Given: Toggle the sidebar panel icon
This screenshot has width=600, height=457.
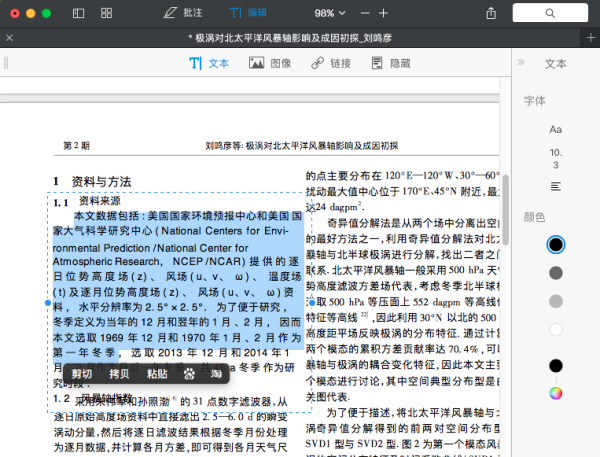Looking at the screenshot, I should coord(78,13).
